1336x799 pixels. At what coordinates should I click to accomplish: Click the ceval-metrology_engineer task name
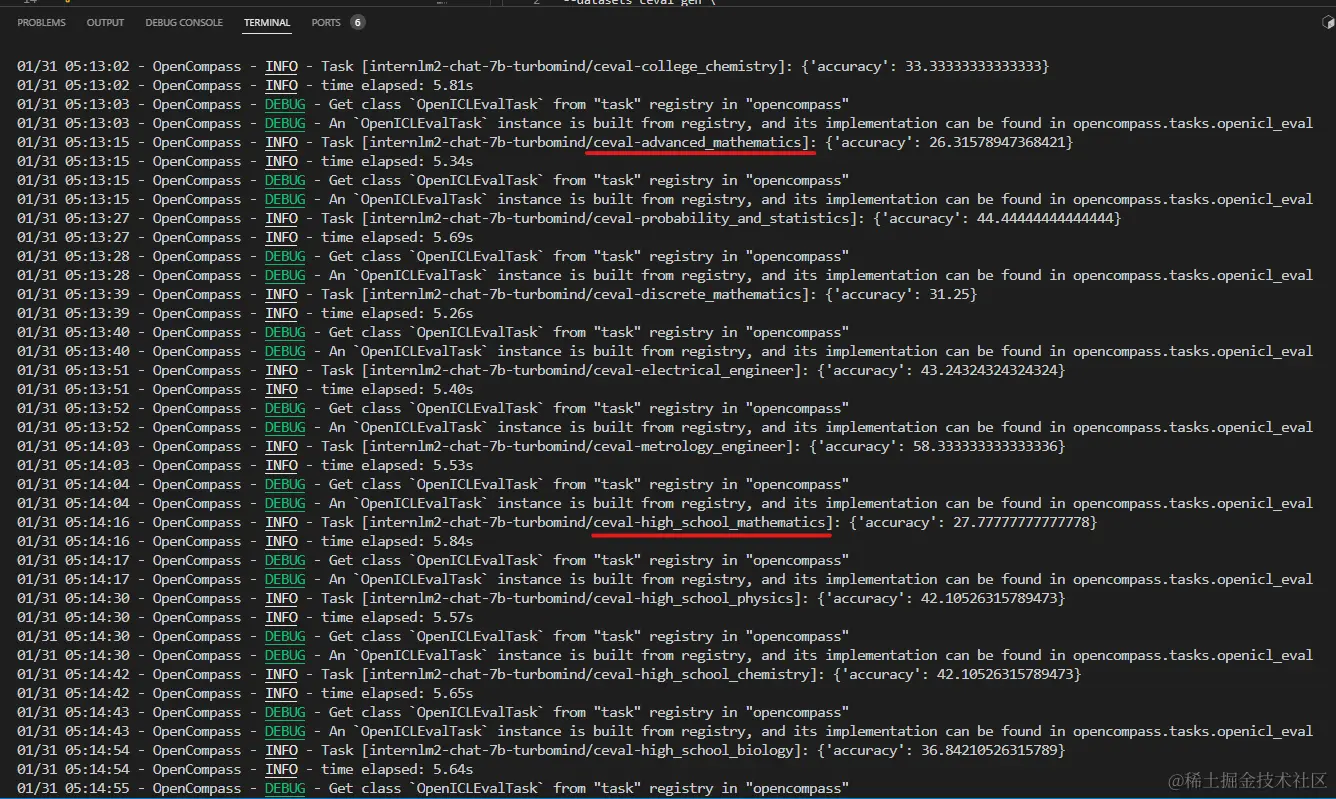tap(689, 446)
